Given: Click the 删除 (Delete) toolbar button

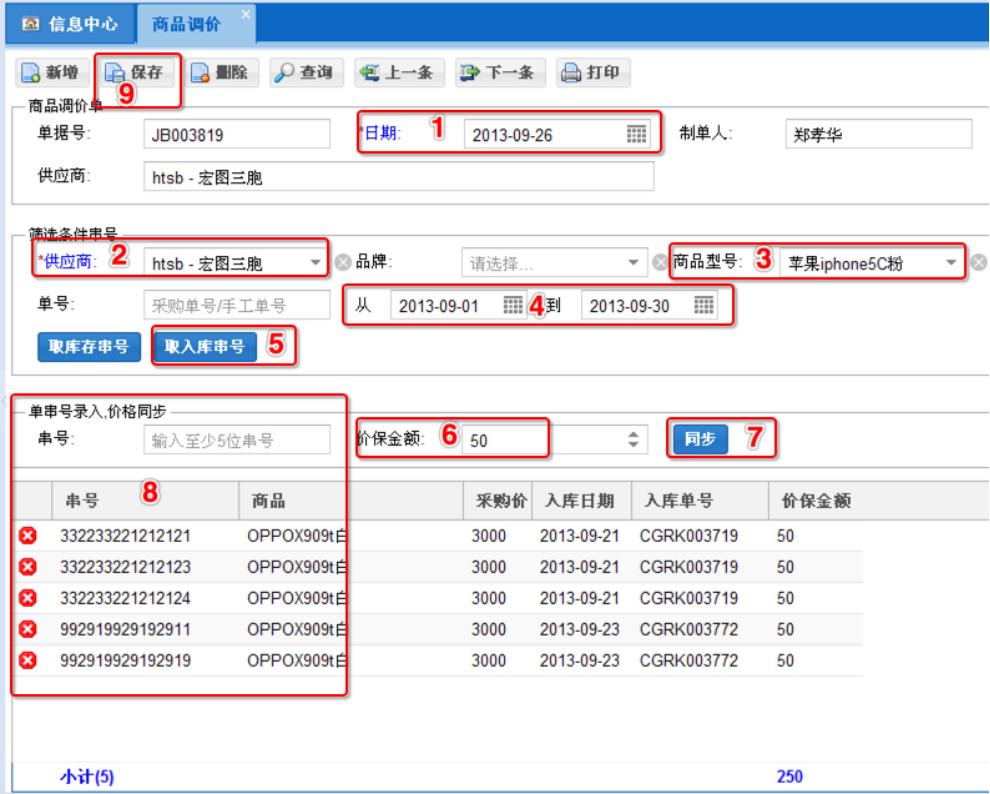Looking at the screenshot, I should [222, 73].
